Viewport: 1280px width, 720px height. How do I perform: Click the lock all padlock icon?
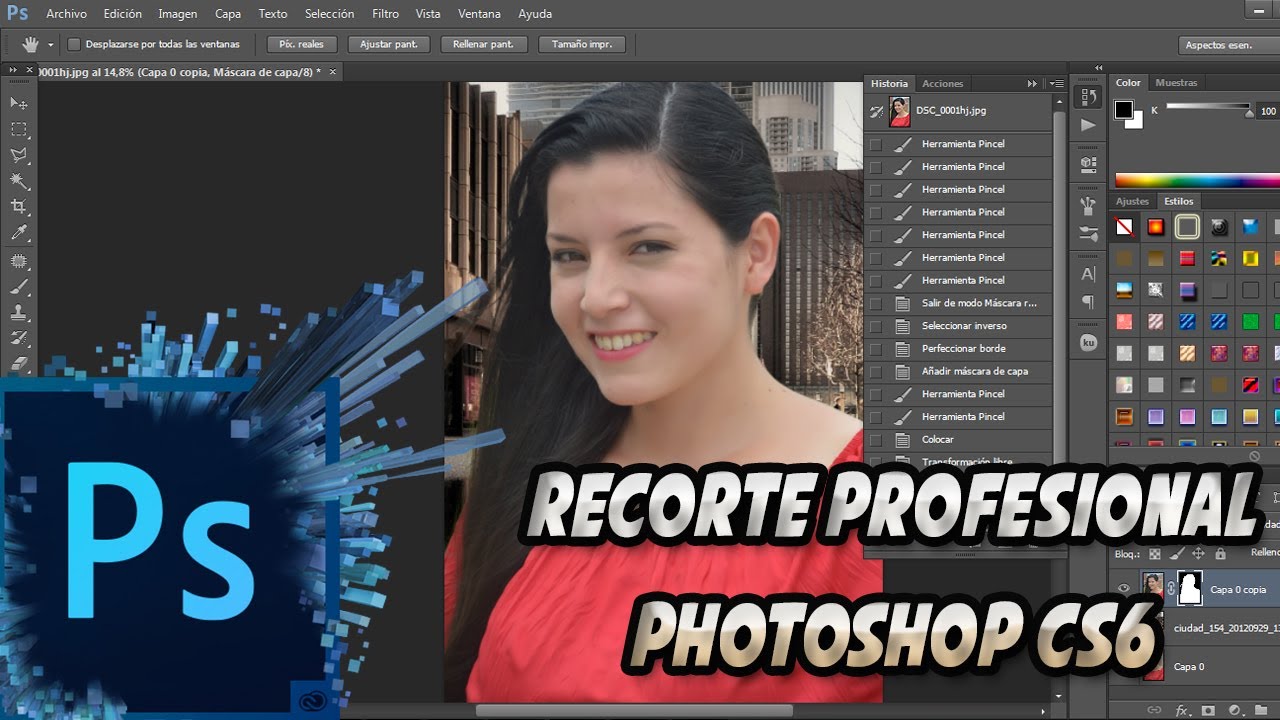point(1220,553)
